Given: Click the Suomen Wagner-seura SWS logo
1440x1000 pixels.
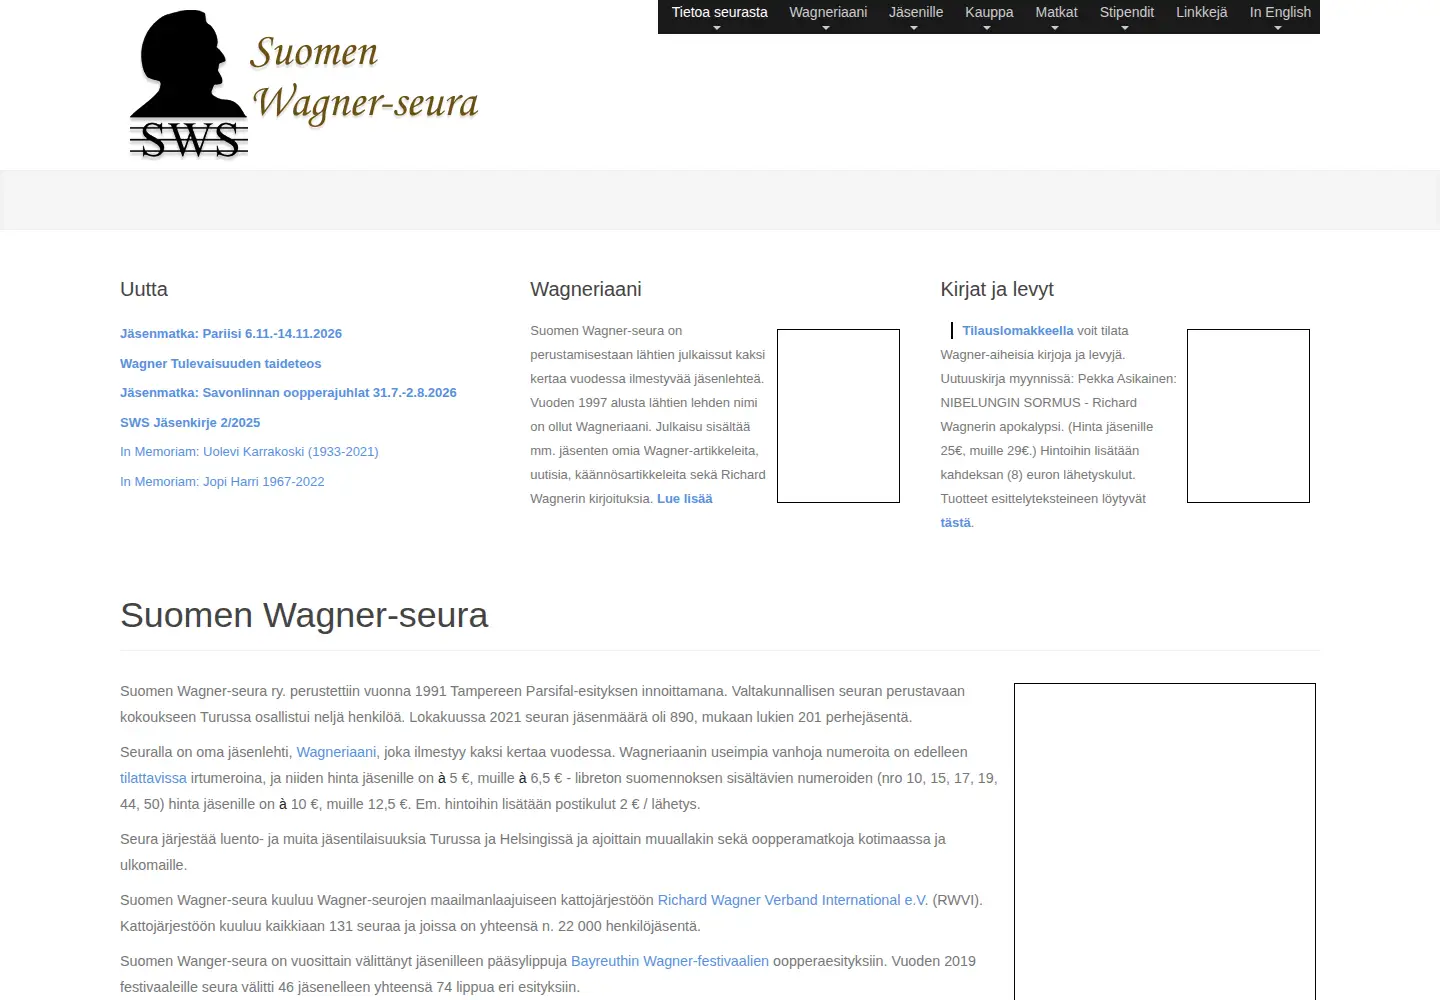Looking at the screenshot, I should coord(304,85).
